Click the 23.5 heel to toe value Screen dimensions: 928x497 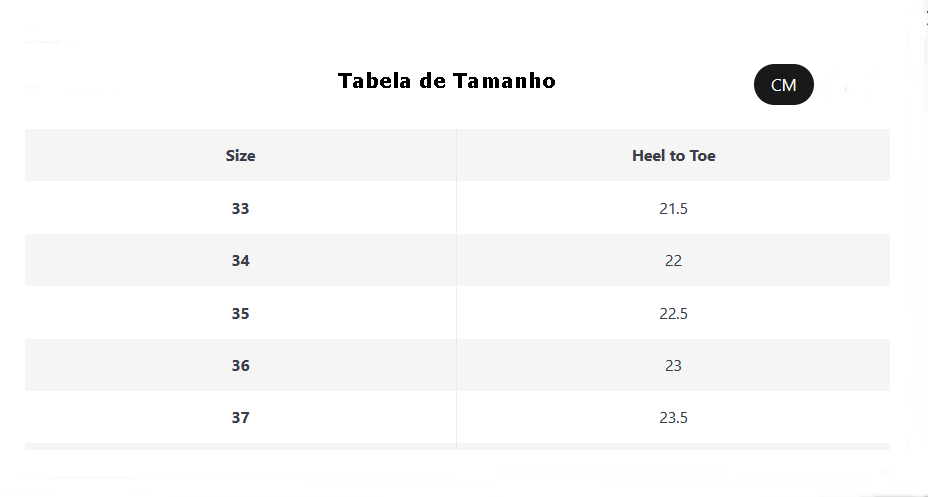pyautogui.click(x=674, y=418)
